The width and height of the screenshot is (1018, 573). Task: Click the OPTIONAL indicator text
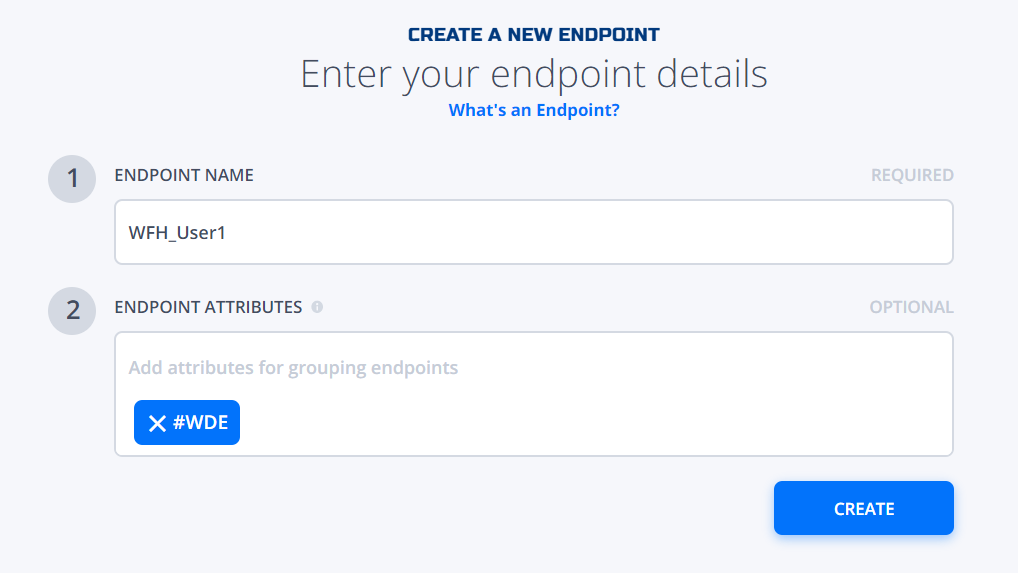(912, 307)
